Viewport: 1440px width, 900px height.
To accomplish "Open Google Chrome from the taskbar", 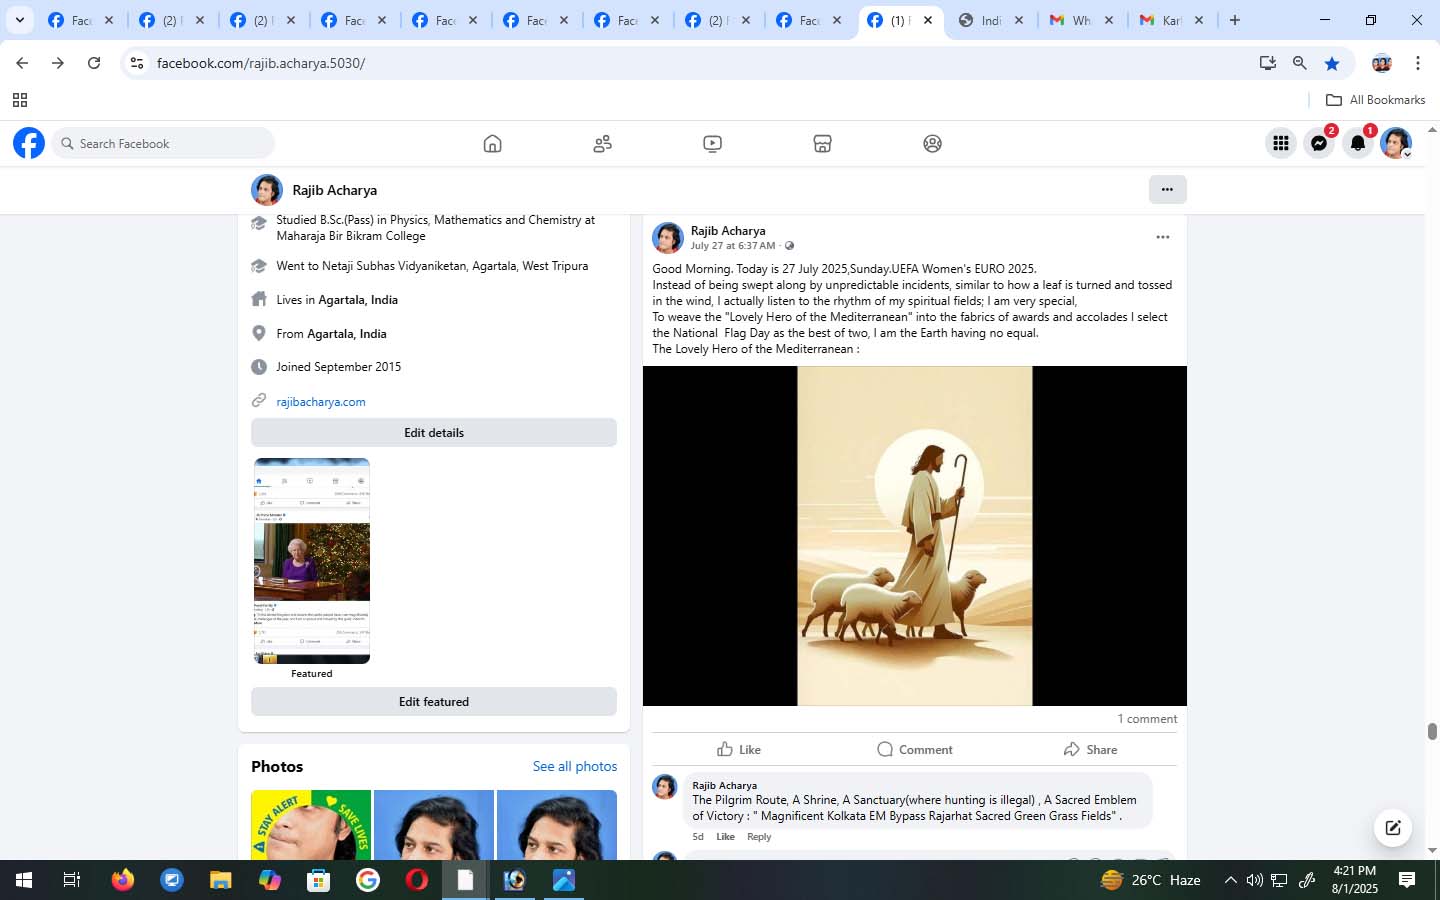I will 368,880.
